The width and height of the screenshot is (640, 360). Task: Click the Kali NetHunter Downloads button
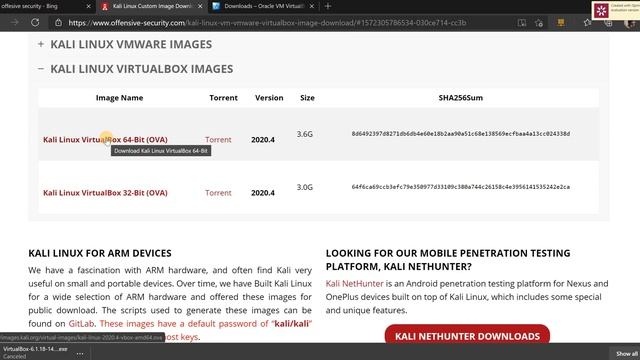pyautogui.click(x=467, y=336)
